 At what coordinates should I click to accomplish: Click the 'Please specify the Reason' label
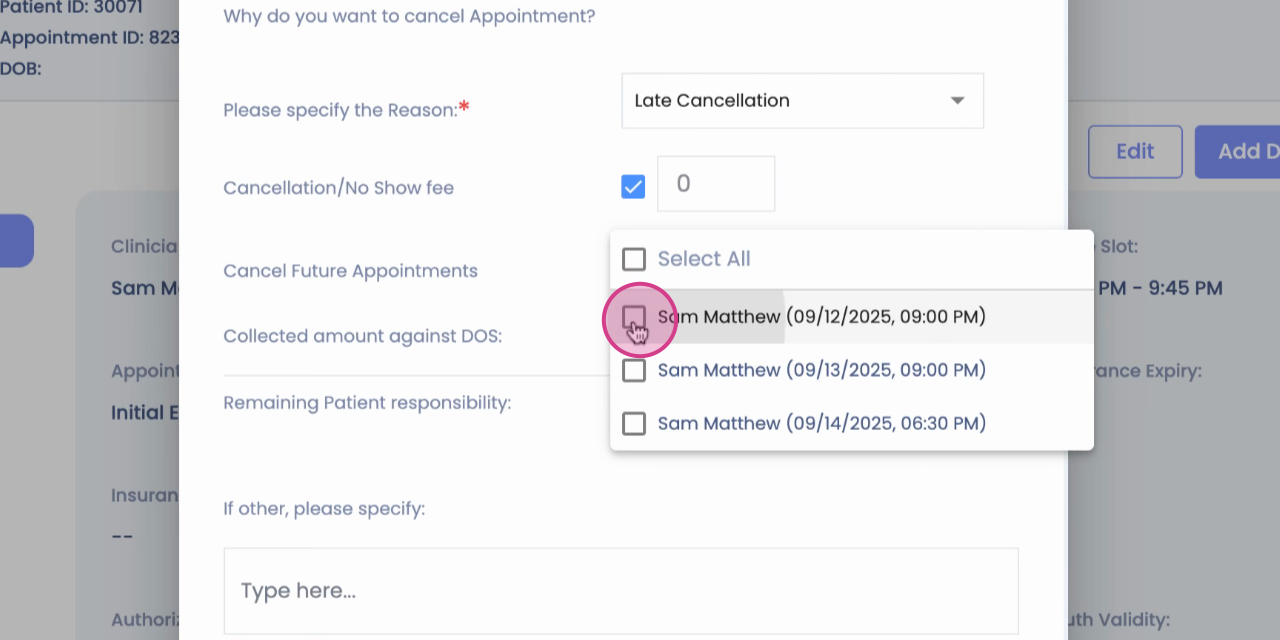[346, 109]
